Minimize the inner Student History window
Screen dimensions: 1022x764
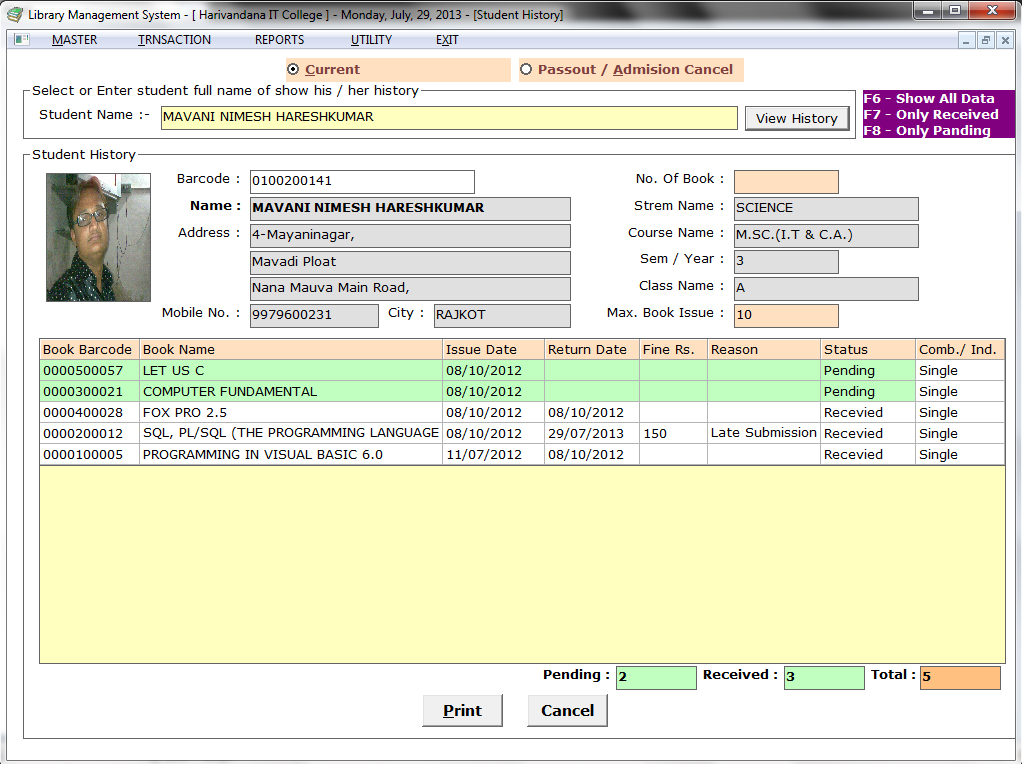(966, 41)
